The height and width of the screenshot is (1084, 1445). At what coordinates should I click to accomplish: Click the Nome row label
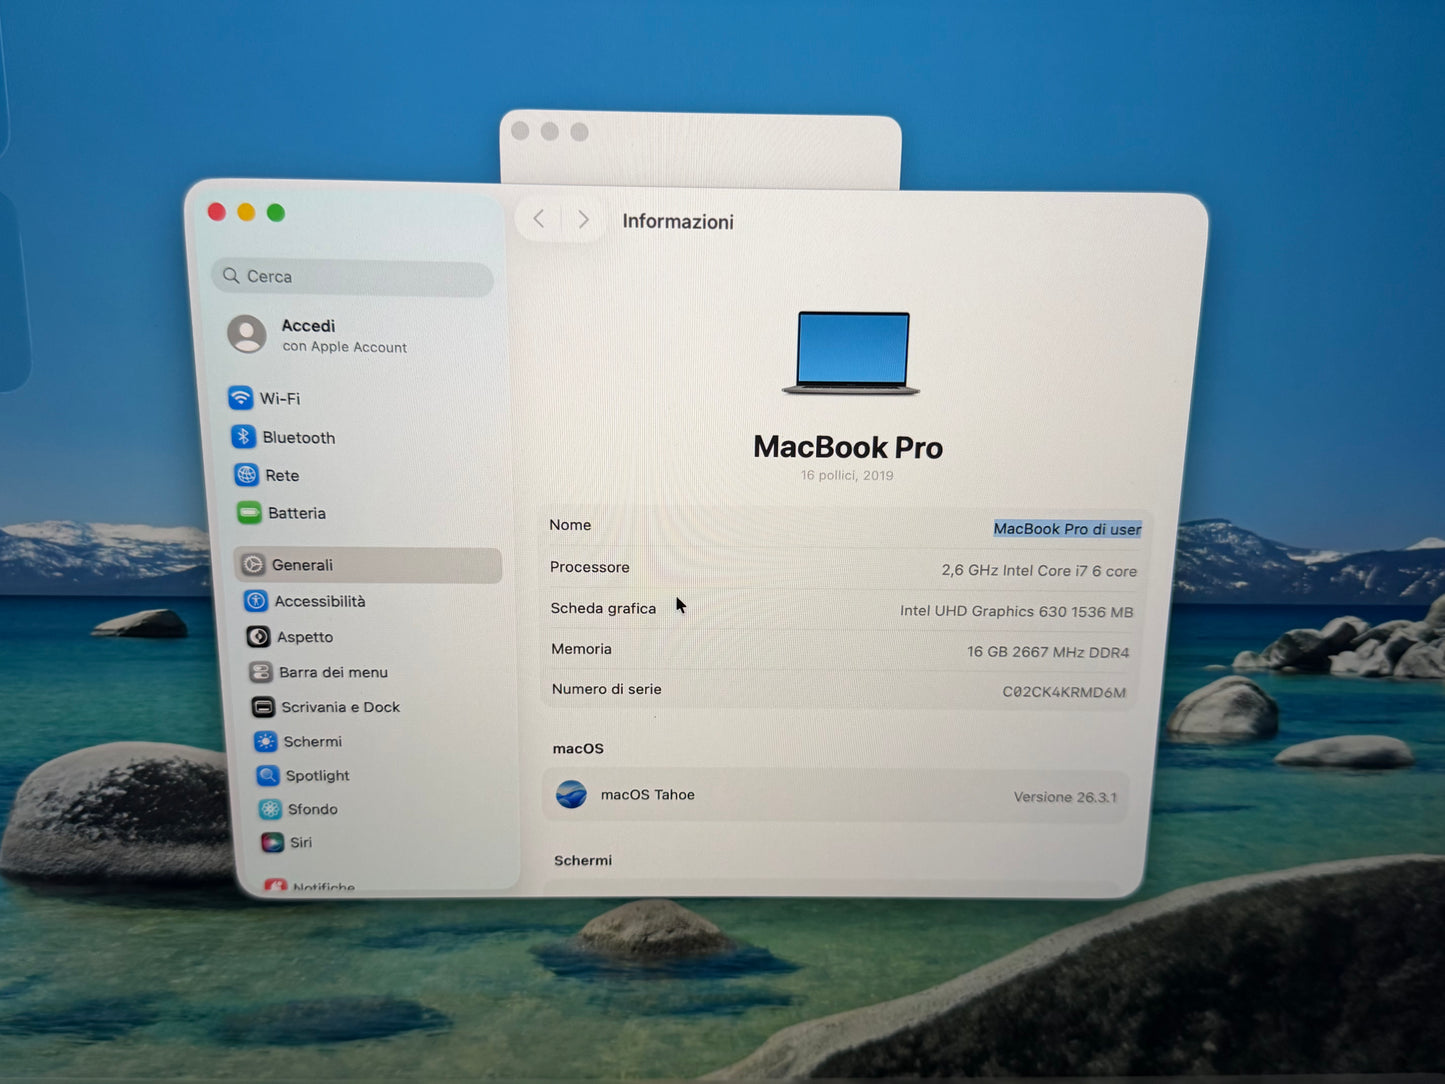click(570, 525)
